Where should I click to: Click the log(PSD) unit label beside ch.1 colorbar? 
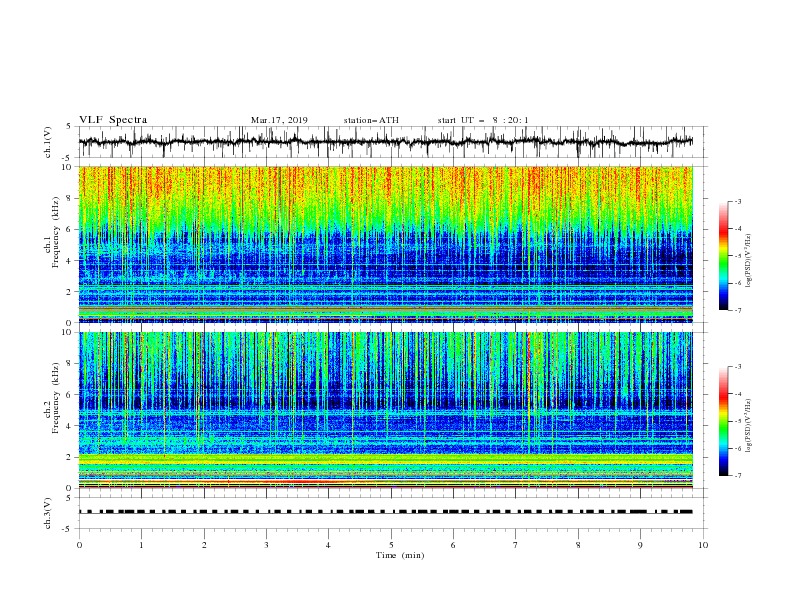[x=749, y=261]
